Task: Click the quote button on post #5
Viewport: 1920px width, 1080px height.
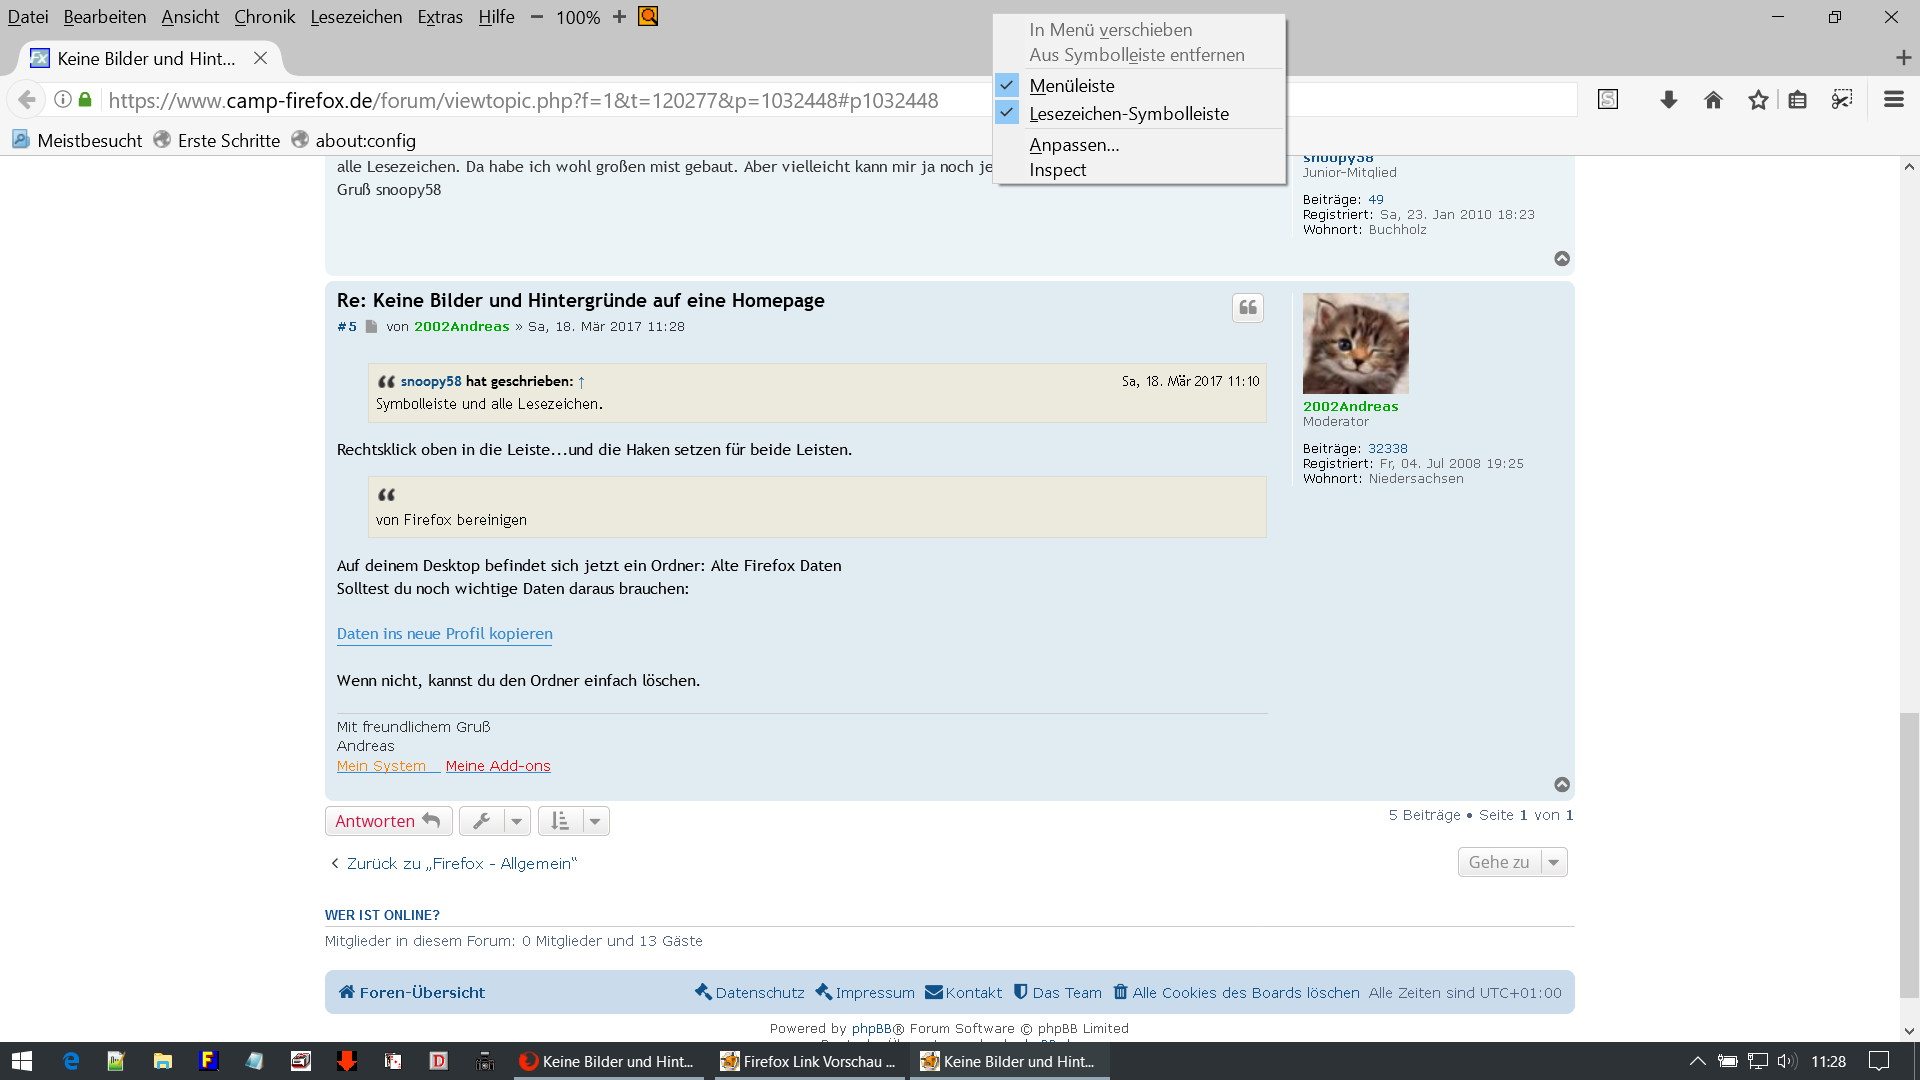Action: tap(1247, 308)
